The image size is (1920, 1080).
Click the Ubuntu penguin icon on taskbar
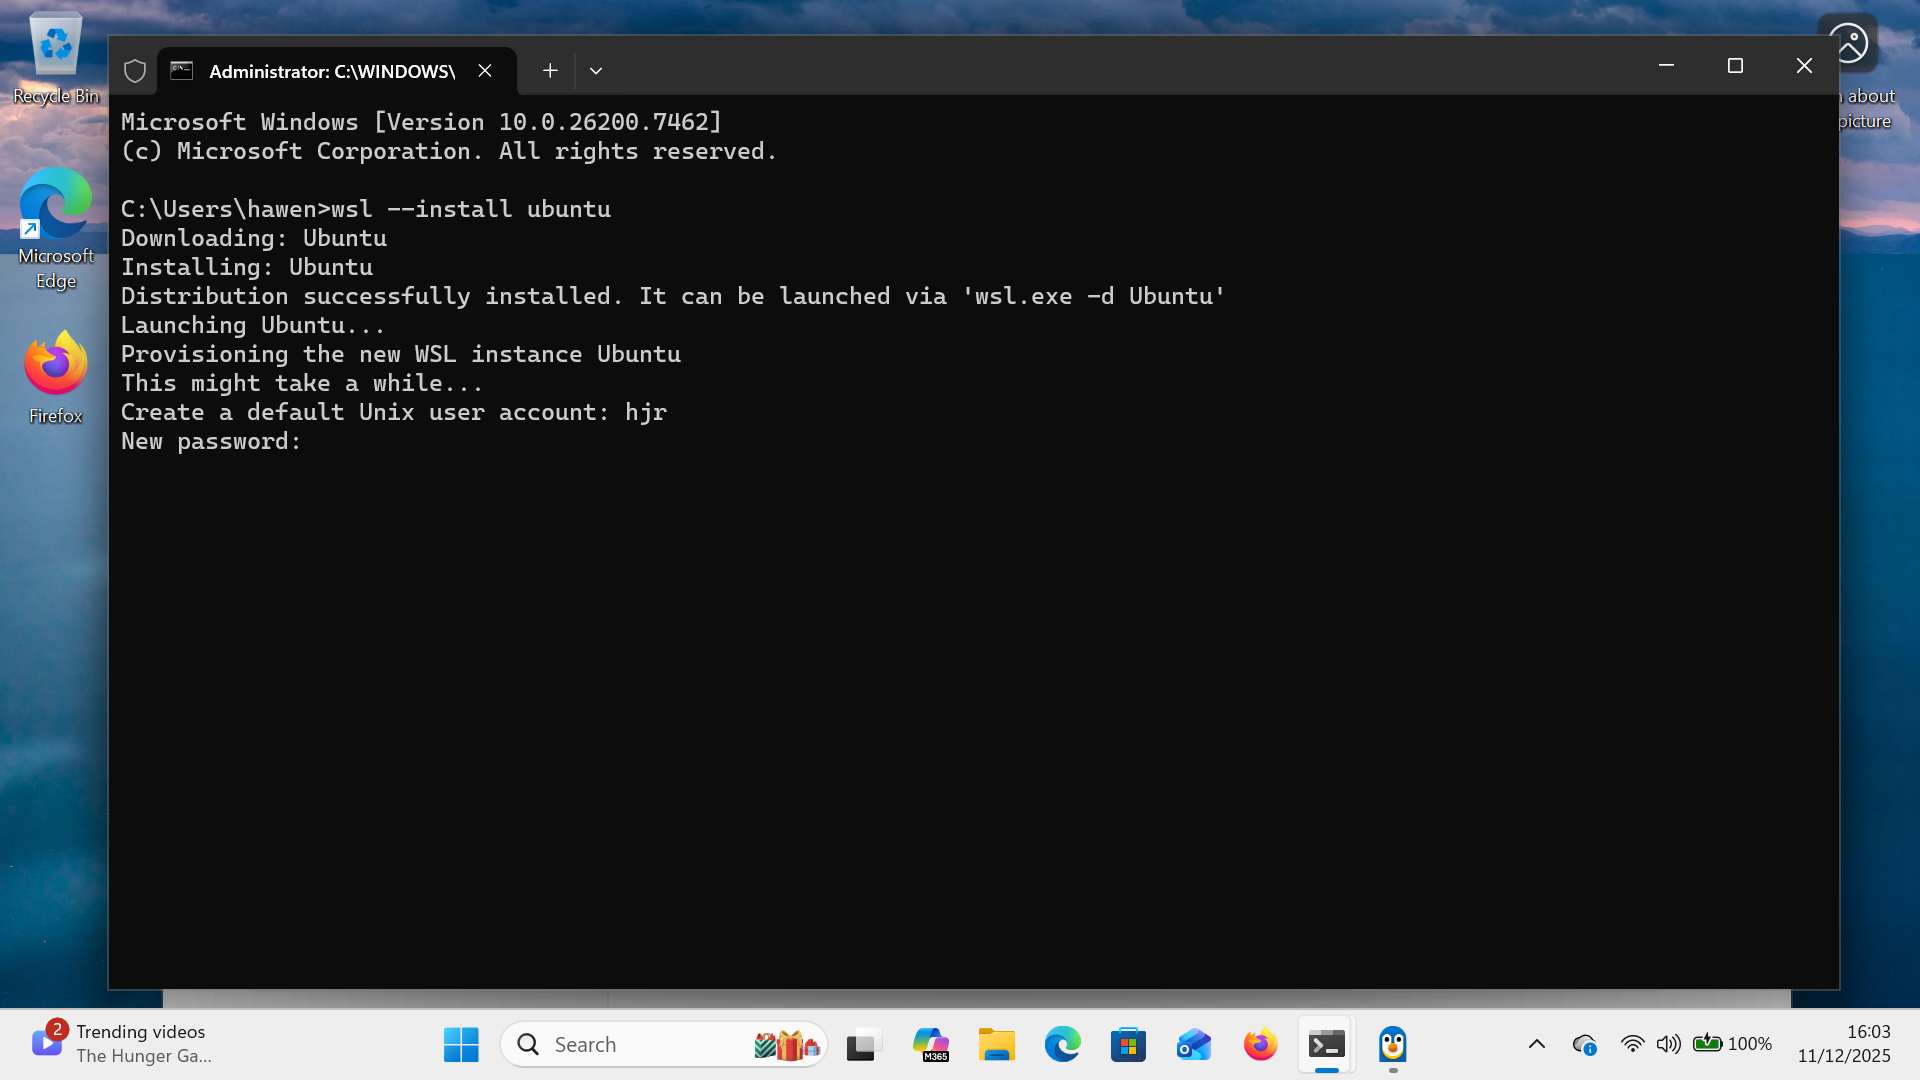pyautogui.click(x=1392, y=1043)
